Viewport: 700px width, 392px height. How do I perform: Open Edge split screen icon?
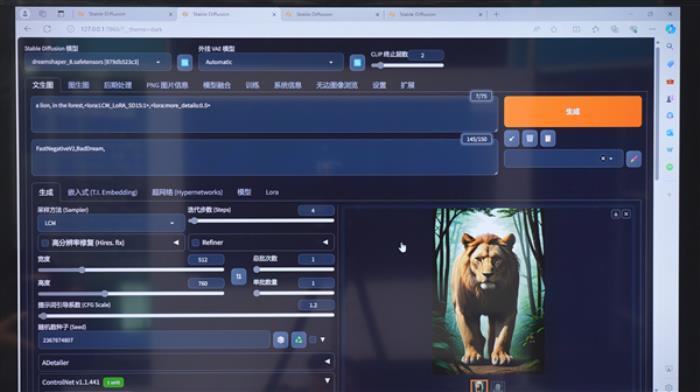point(576,29)
